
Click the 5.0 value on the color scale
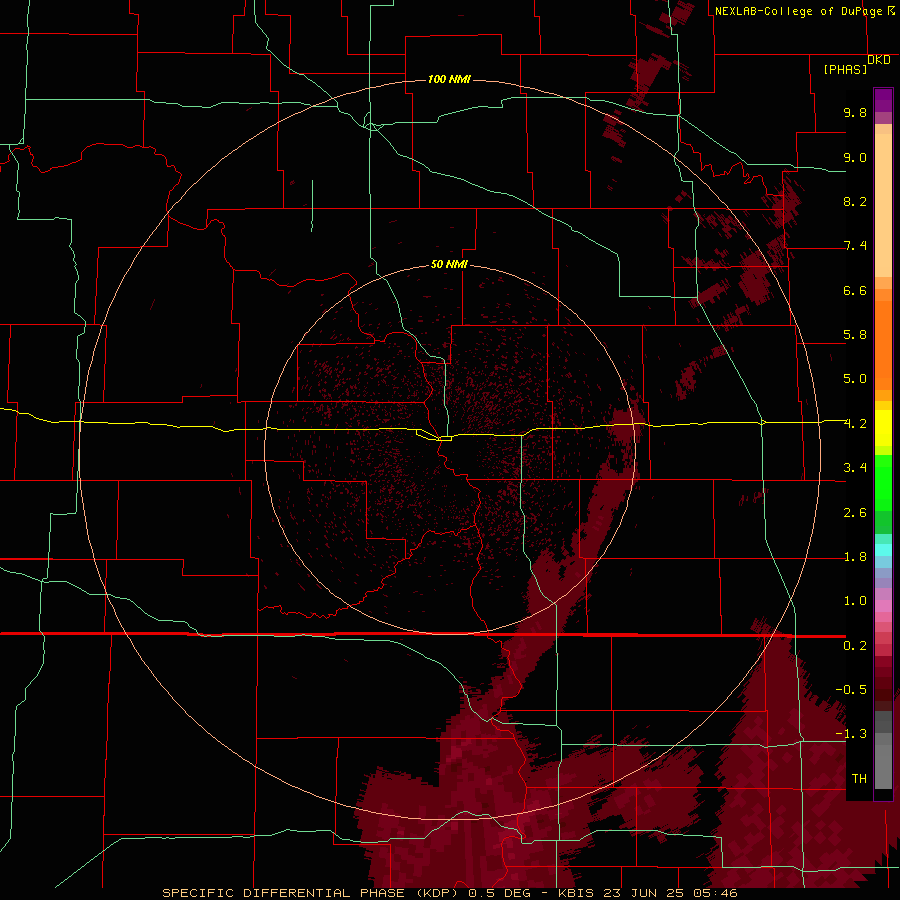[855, 379]
